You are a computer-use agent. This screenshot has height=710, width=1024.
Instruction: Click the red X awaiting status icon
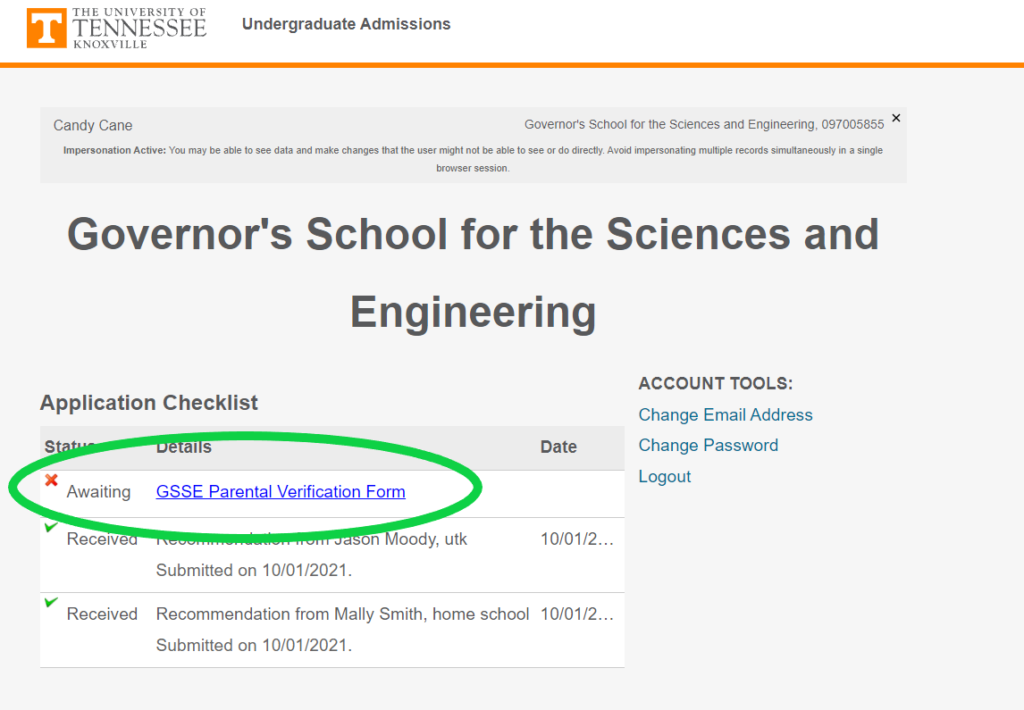[51, 480]
